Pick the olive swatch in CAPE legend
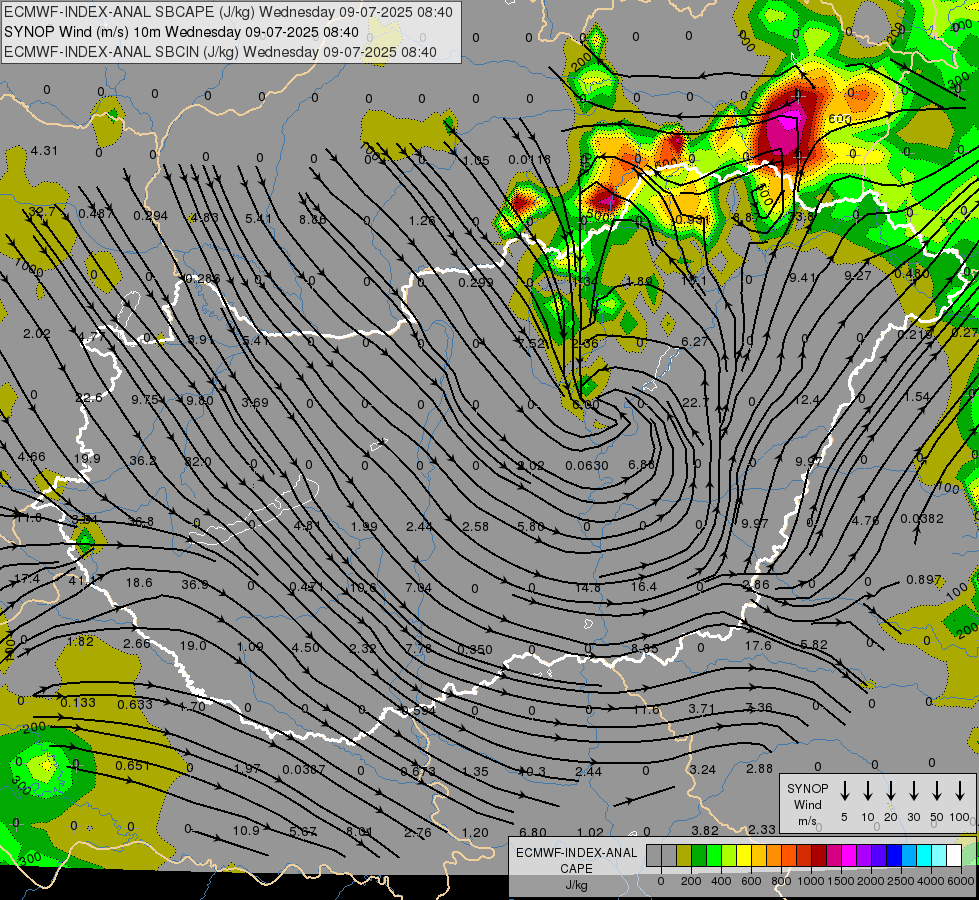The width and height of the screenshot is (979, 900). click(684, 855)
